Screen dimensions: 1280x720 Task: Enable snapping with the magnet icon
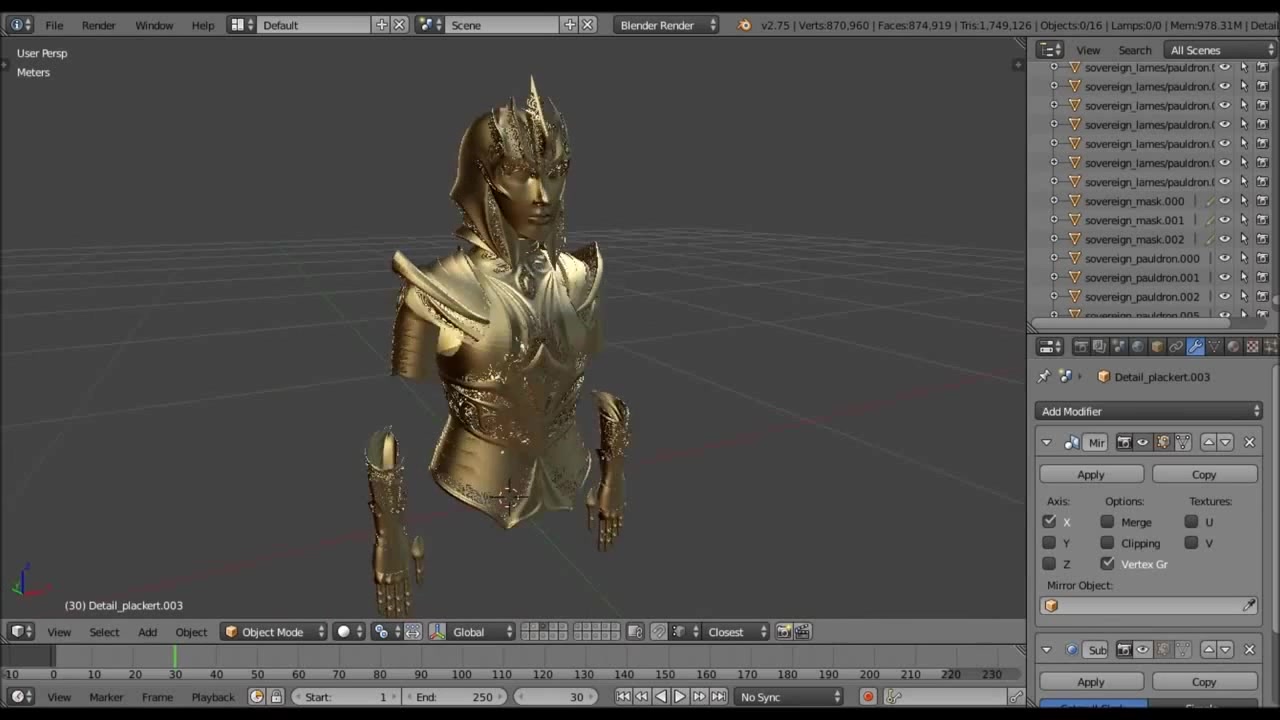tap(658, 631)
